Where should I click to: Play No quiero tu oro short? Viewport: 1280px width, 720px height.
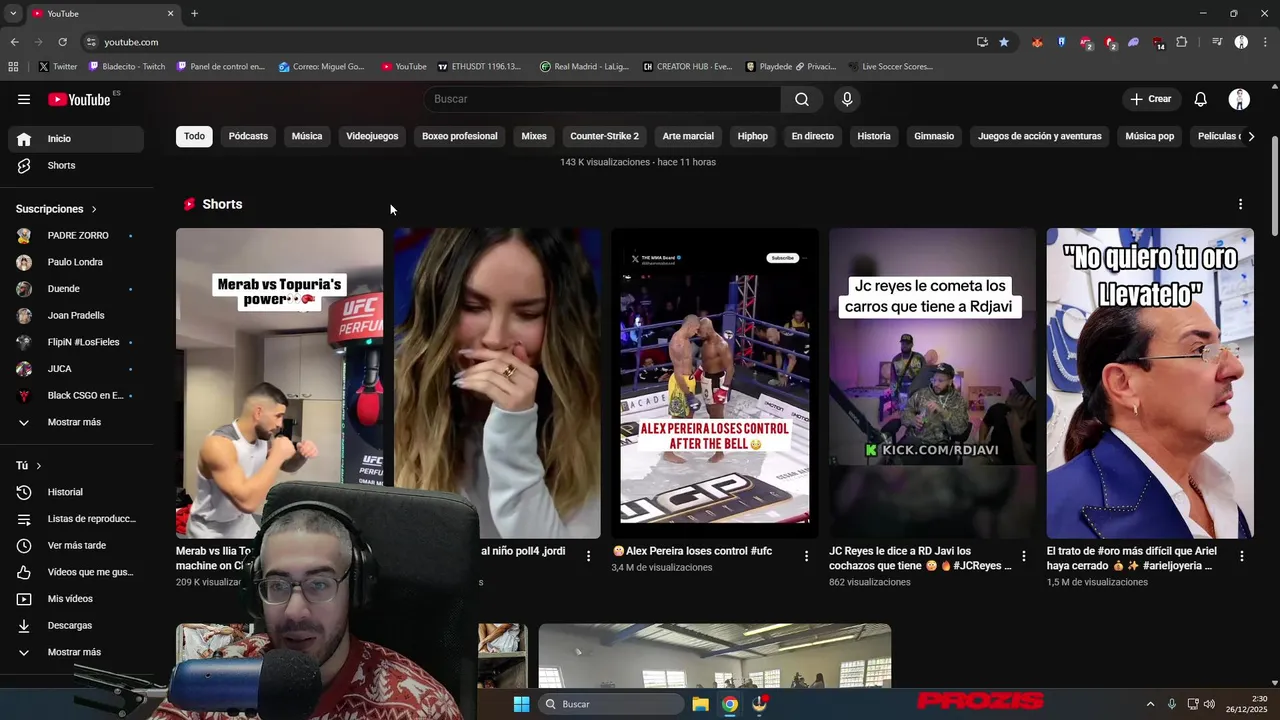point(1150,383)
